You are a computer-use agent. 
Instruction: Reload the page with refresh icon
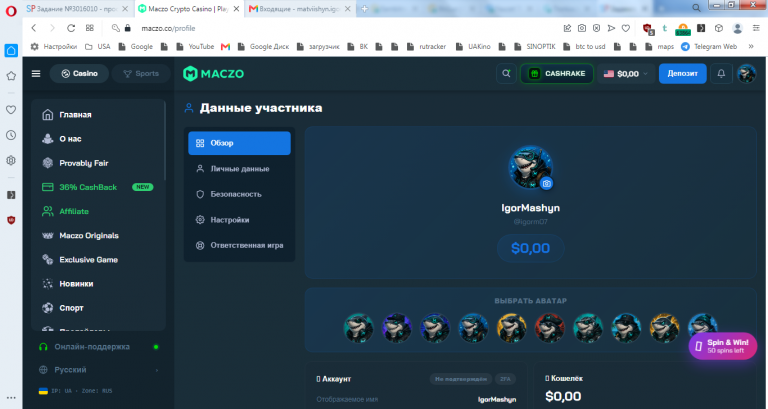[71, 28]
